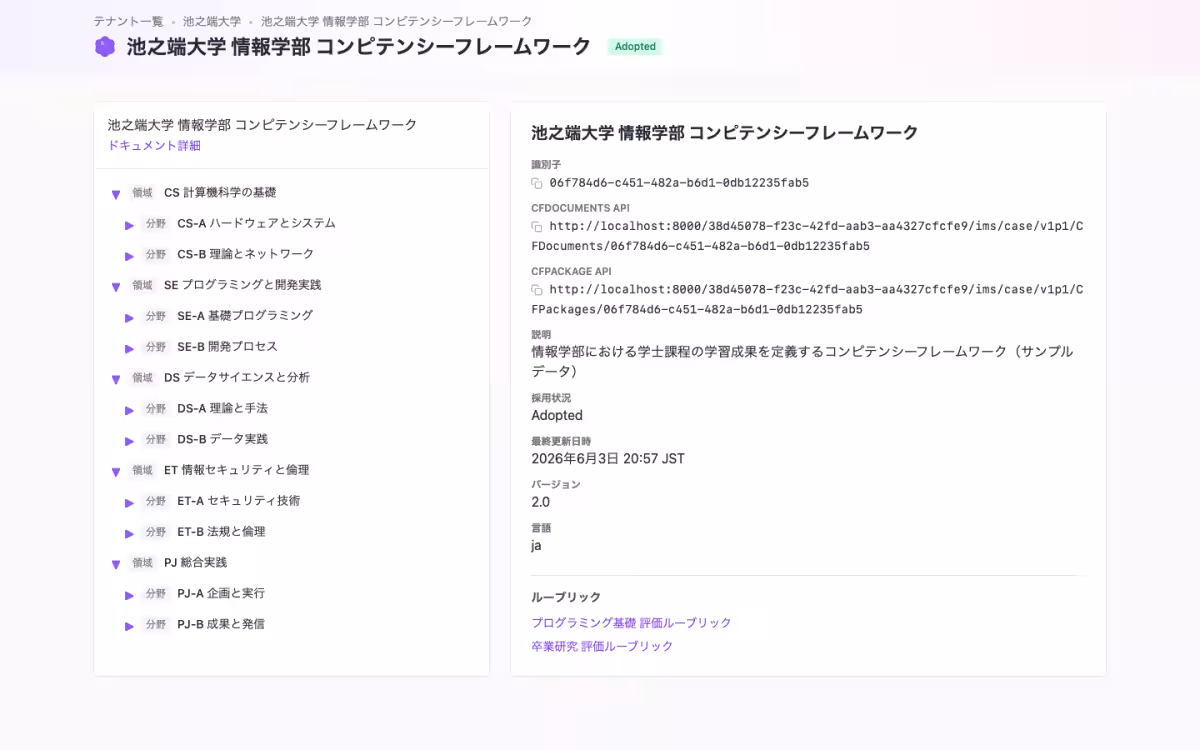Image resolution: width=1200 pixels, height=750 pixels.
Task: Expand the SE-A 基礎プログラミング field
Action: click(x=129, y=318)
